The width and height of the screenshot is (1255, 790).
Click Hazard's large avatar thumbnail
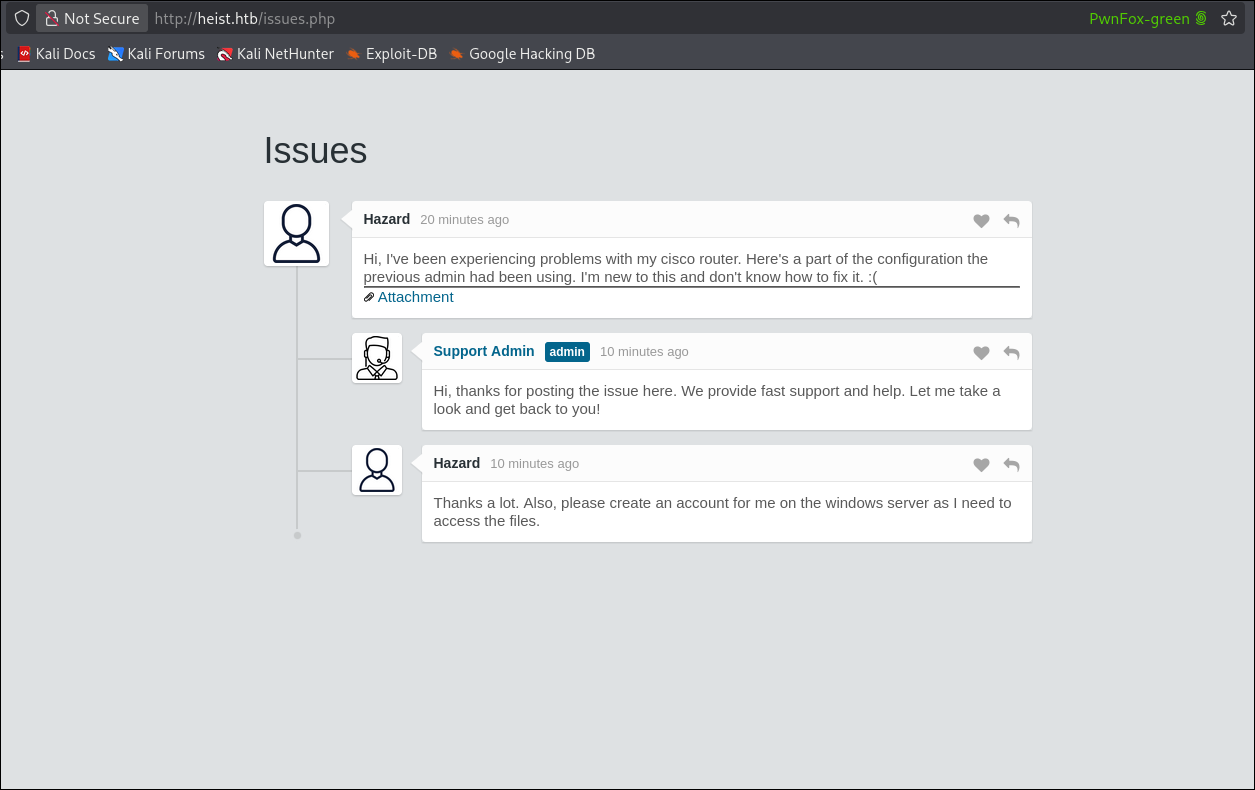tap(296, 233)
